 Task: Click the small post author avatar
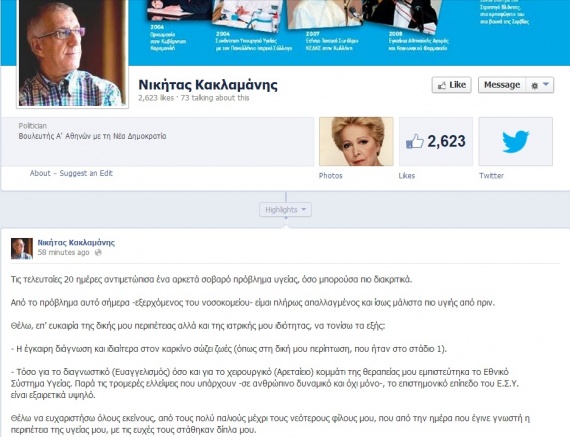tap(22, 249)
